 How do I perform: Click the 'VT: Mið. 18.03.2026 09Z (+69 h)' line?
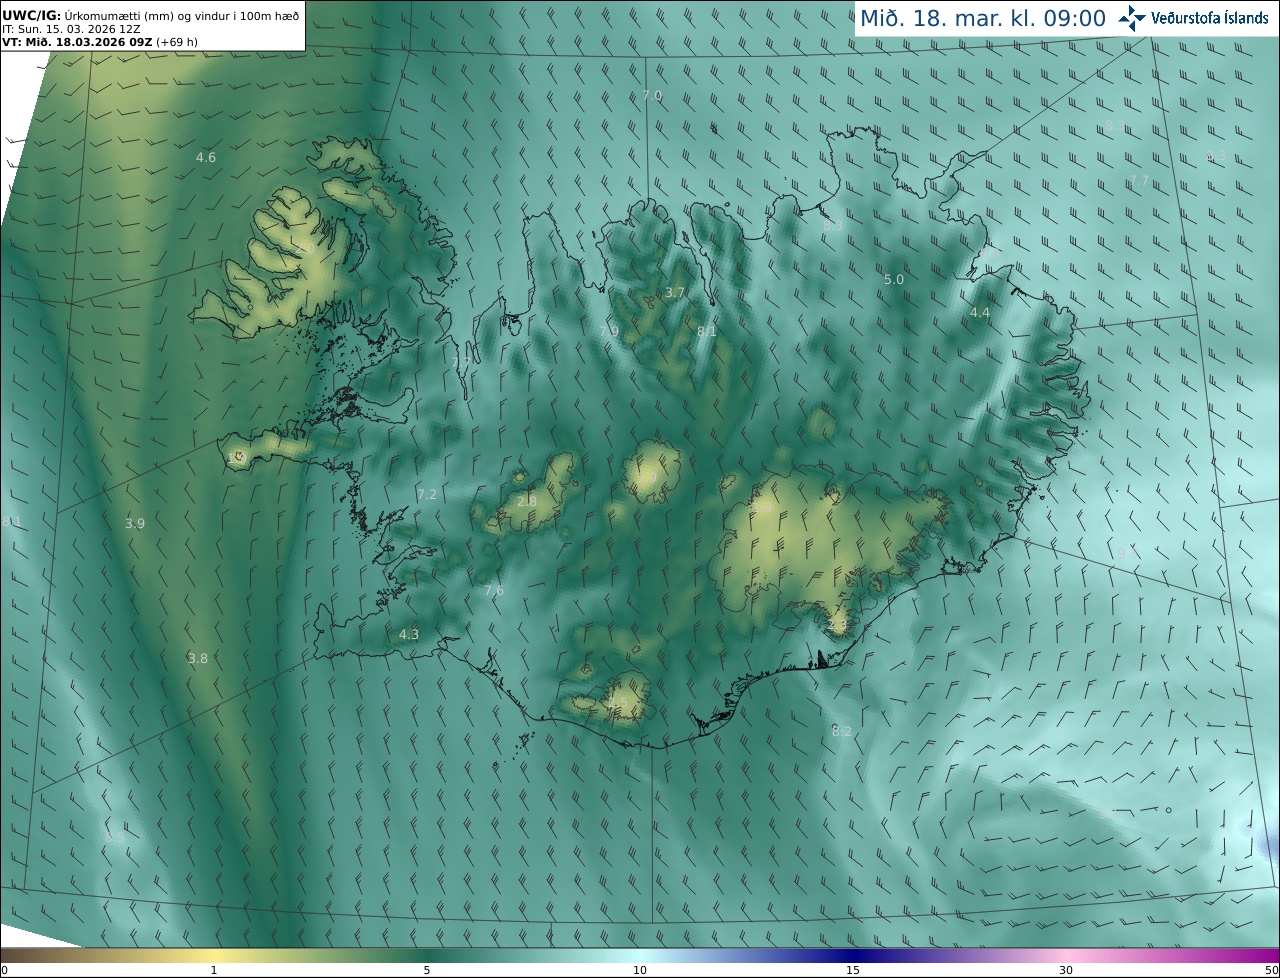pos(100,42)
